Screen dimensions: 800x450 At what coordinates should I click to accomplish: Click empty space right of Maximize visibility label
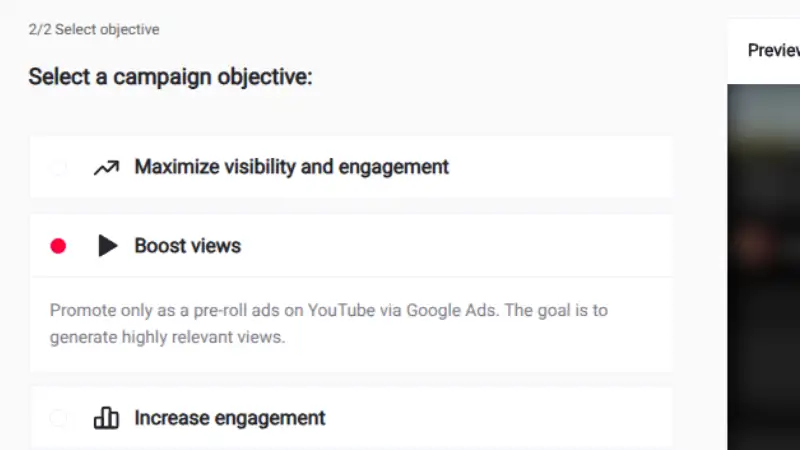(560, 168)
